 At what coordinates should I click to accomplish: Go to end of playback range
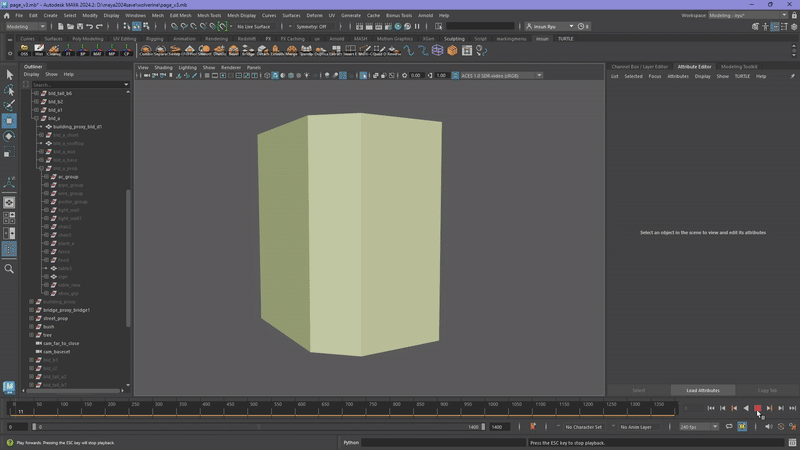793,408
